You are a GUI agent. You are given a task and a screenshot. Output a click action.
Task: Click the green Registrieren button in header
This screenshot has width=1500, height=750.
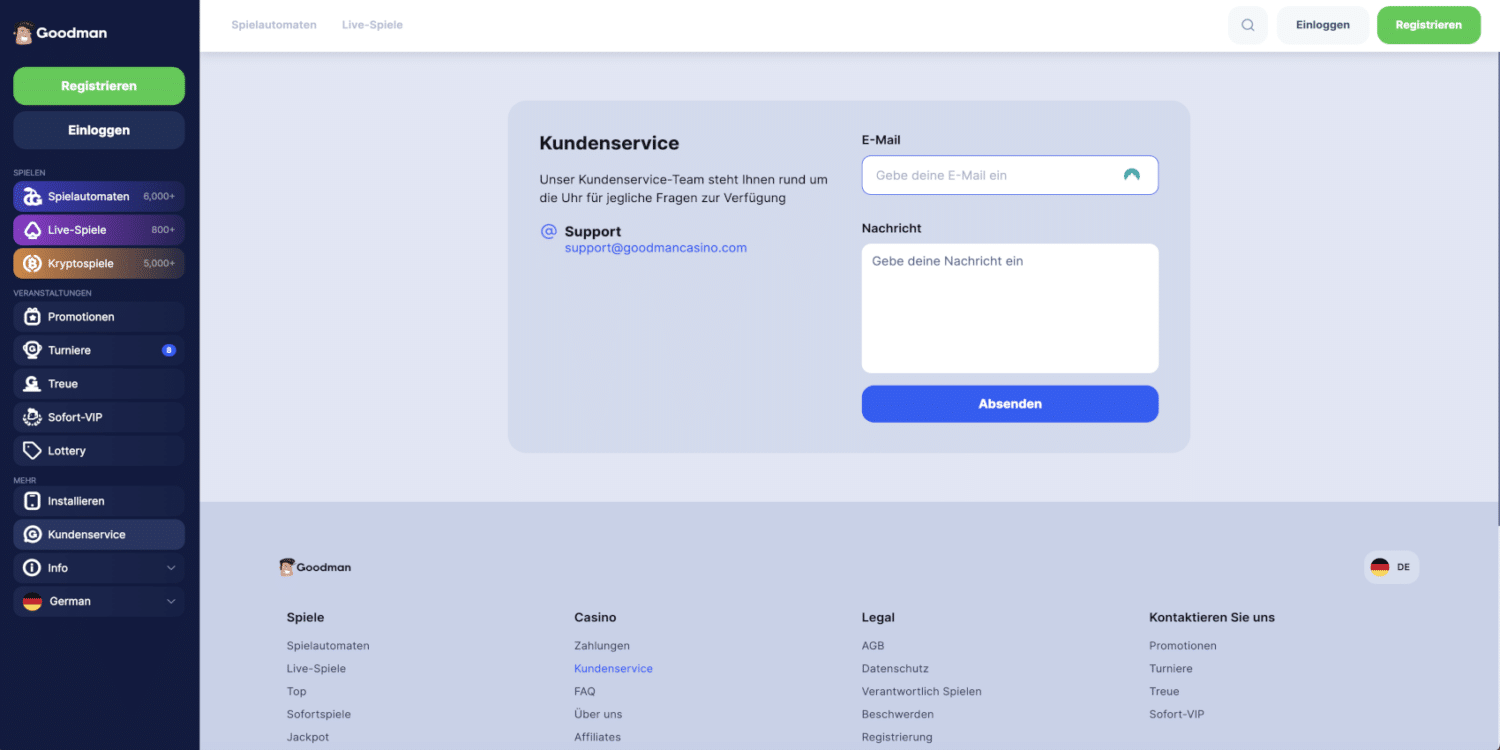(x=1428, y=25)
